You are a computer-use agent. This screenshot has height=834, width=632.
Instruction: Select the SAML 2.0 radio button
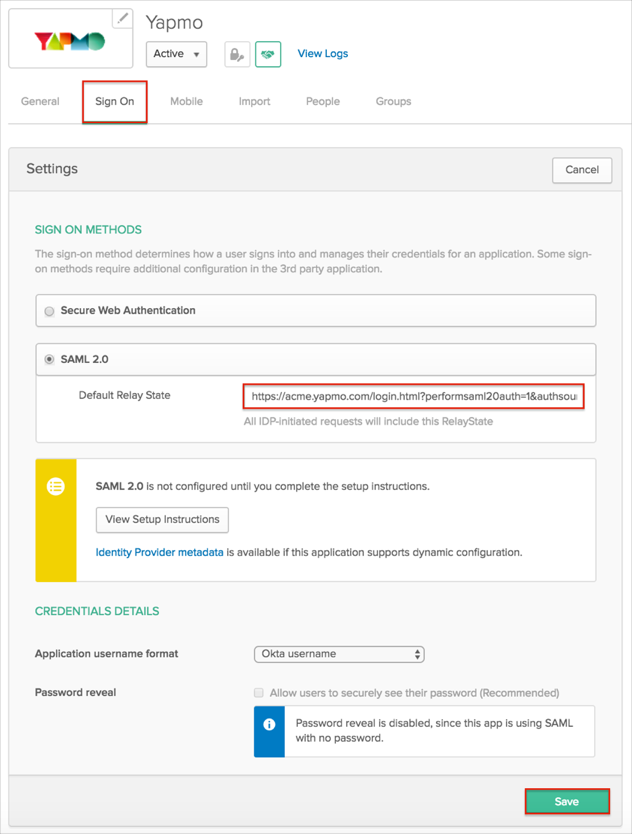[x=49, y=359]
